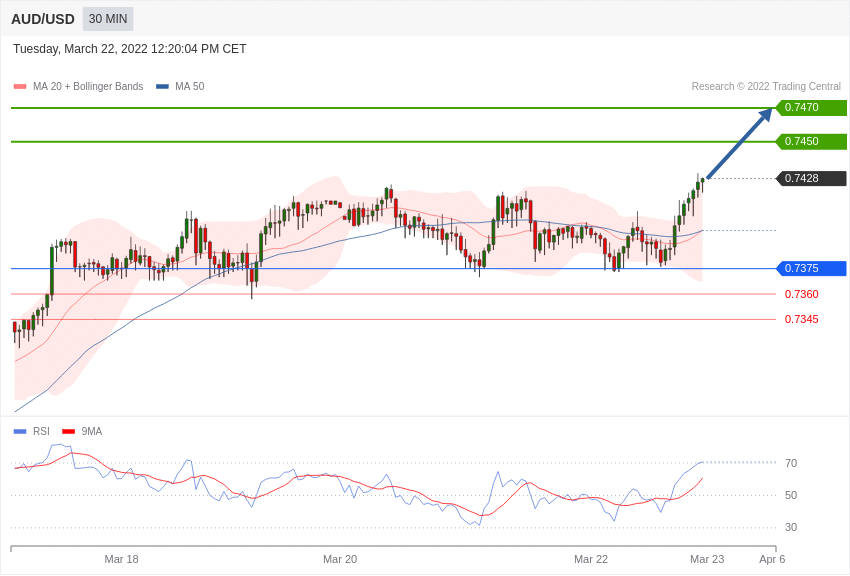Click the Mar 23 date axis label
The height and width of the screenshot is (576, 850).
pyautogui.click(x=707, y=559)
